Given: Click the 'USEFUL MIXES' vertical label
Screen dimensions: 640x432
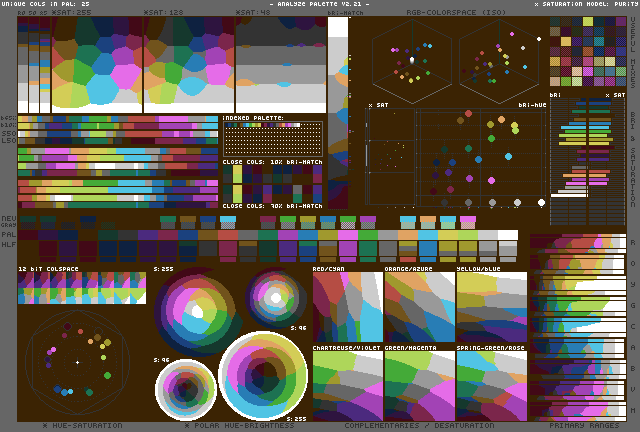Looking at the screenshot, I should pyautogui.click(x=633, y=52).
